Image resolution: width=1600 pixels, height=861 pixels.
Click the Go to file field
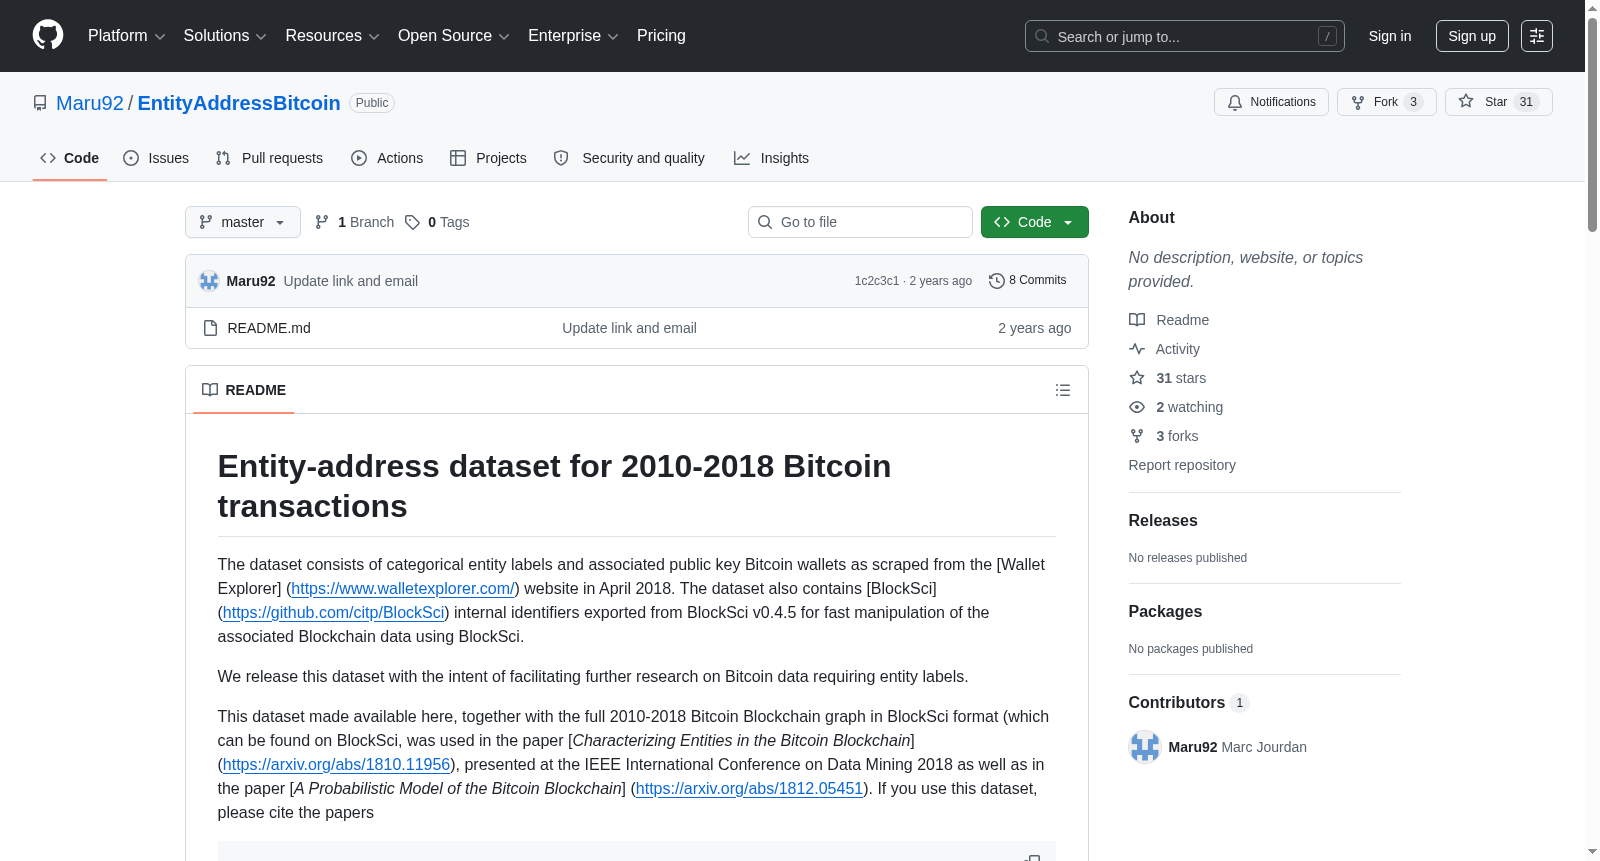[x=860, y=222]
